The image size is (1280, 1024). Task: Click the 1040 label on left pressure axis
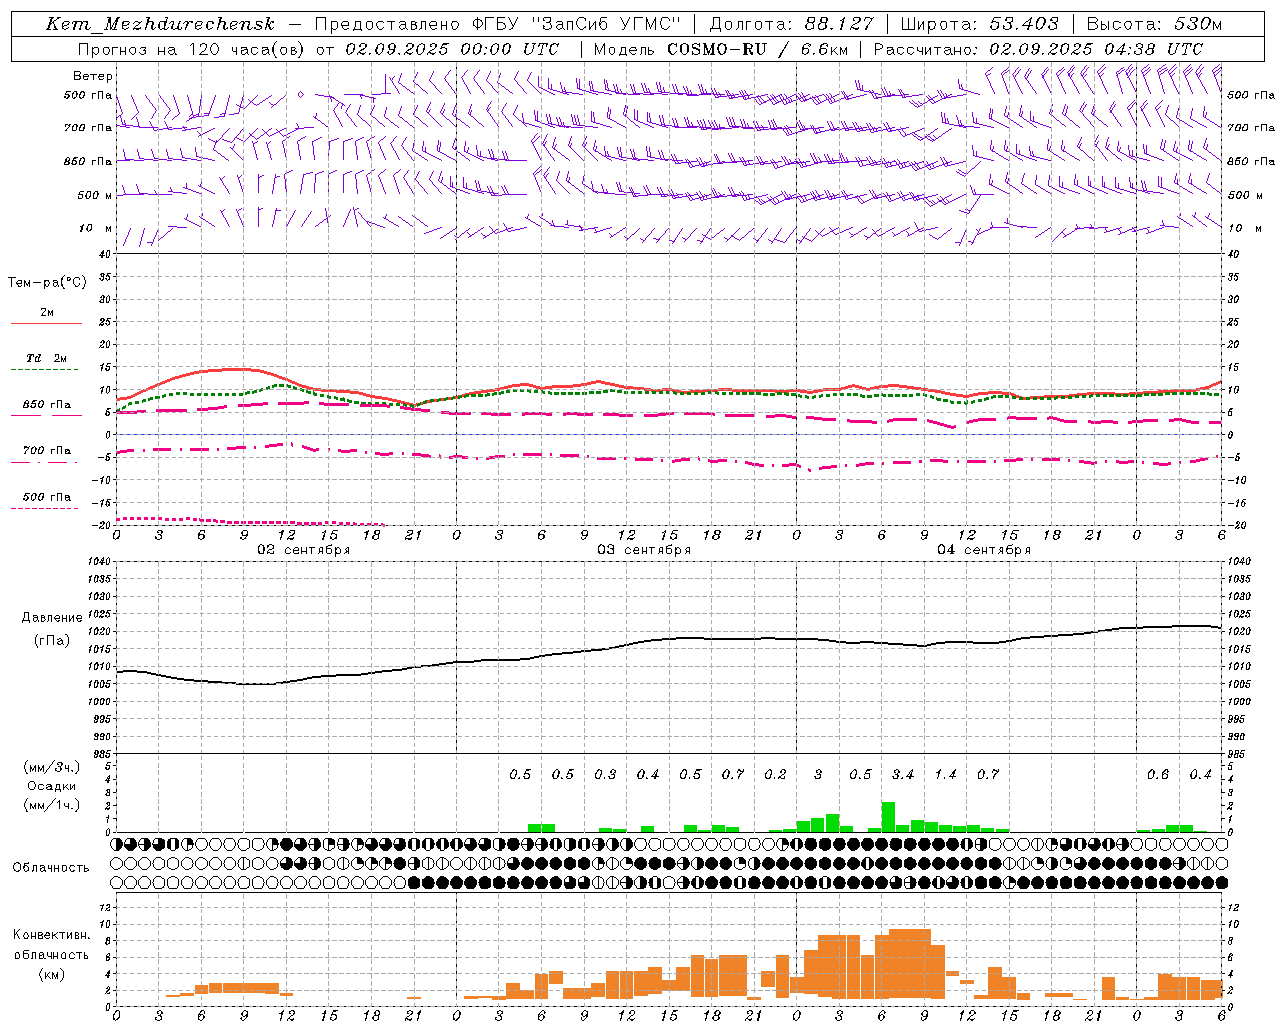[x=98, y=561]
